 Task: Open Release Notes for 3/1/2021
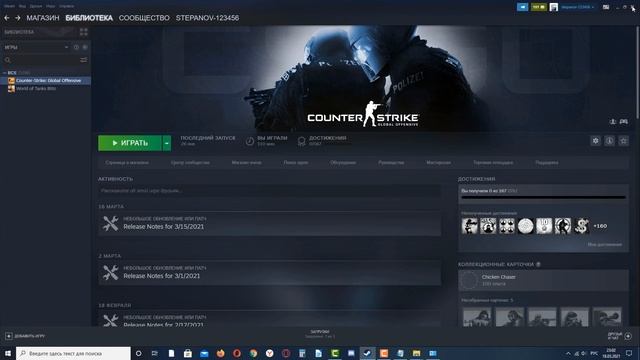pyautogui.click(x=162, y=276)
